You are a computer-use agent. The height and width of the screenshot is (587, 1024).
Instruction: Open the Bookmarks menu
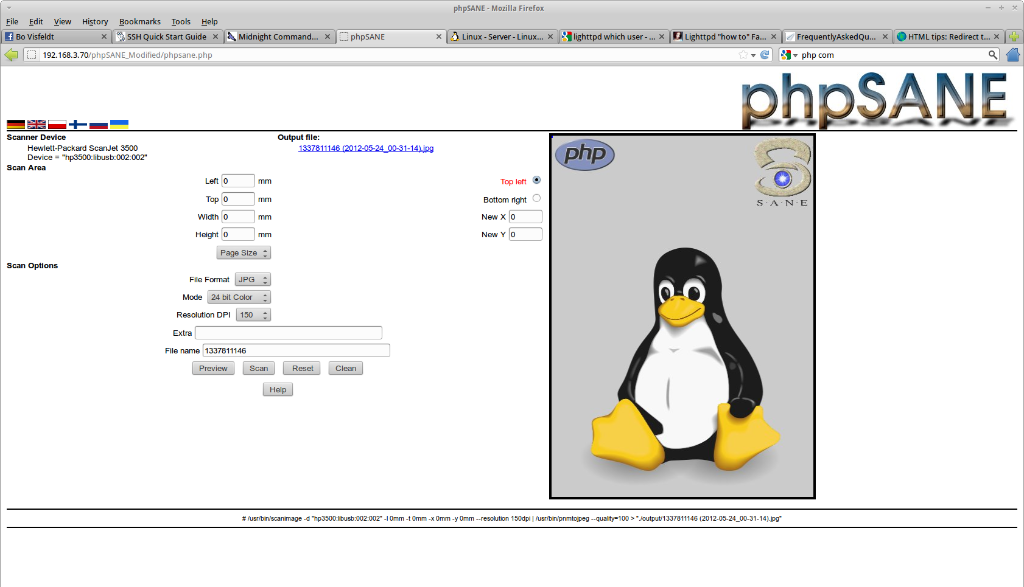(140, 22)
